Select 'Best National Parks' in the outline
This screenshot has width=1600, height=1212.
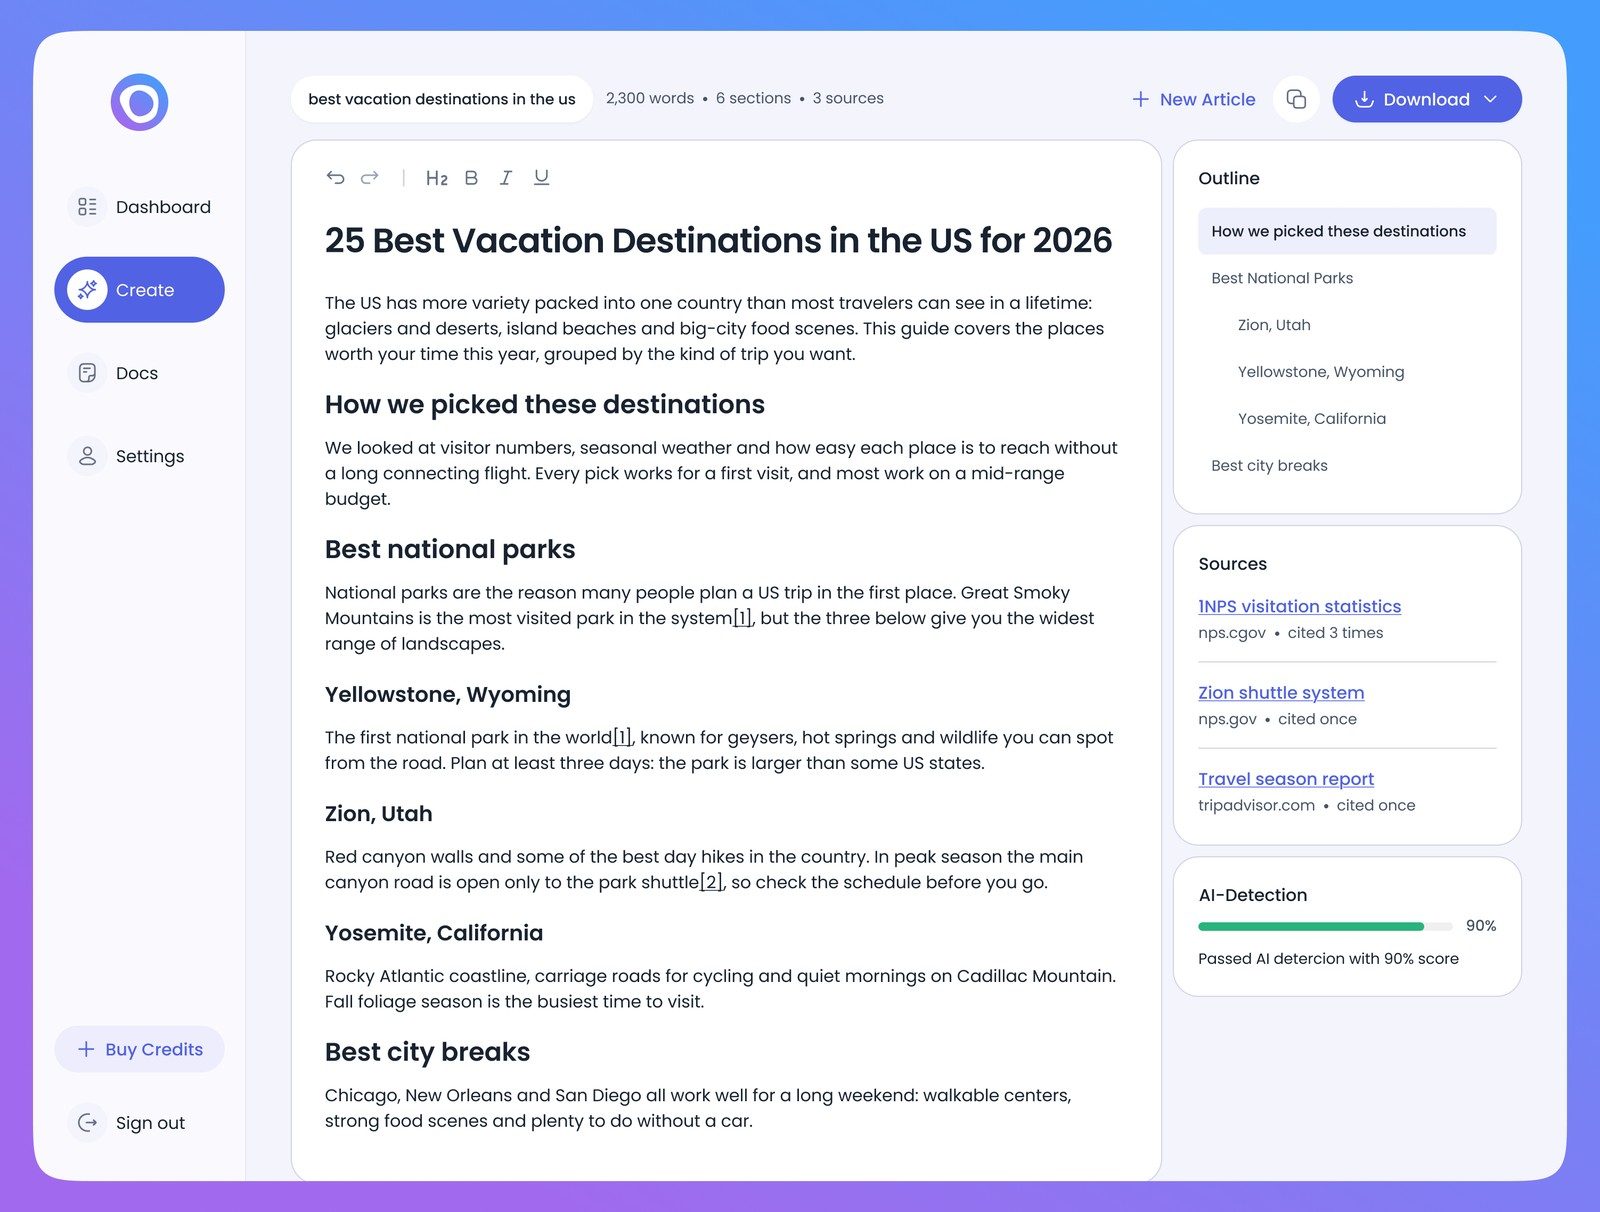pos(1282,278)
